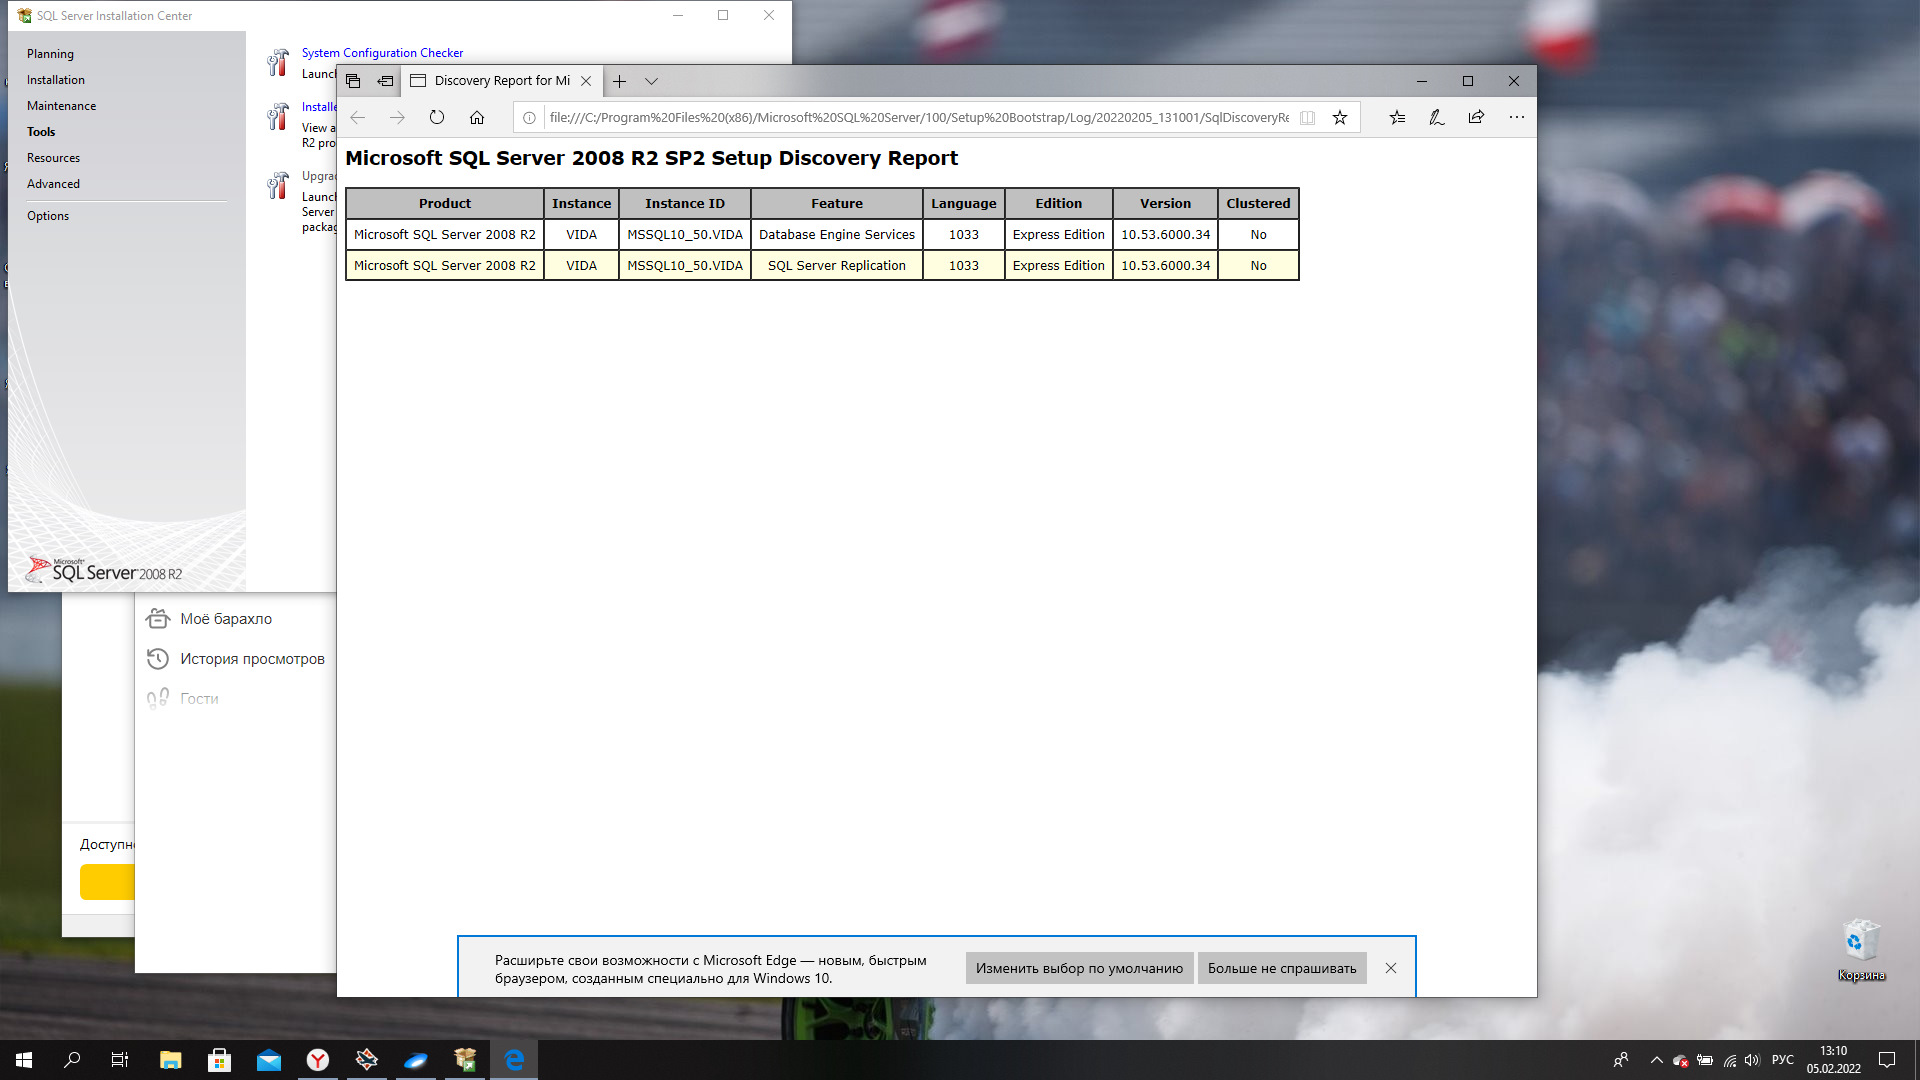Open the taskbar clock and calendar
Image resolution: width=1920 pixels, height=1080 pixels.
(1833, 1060)
